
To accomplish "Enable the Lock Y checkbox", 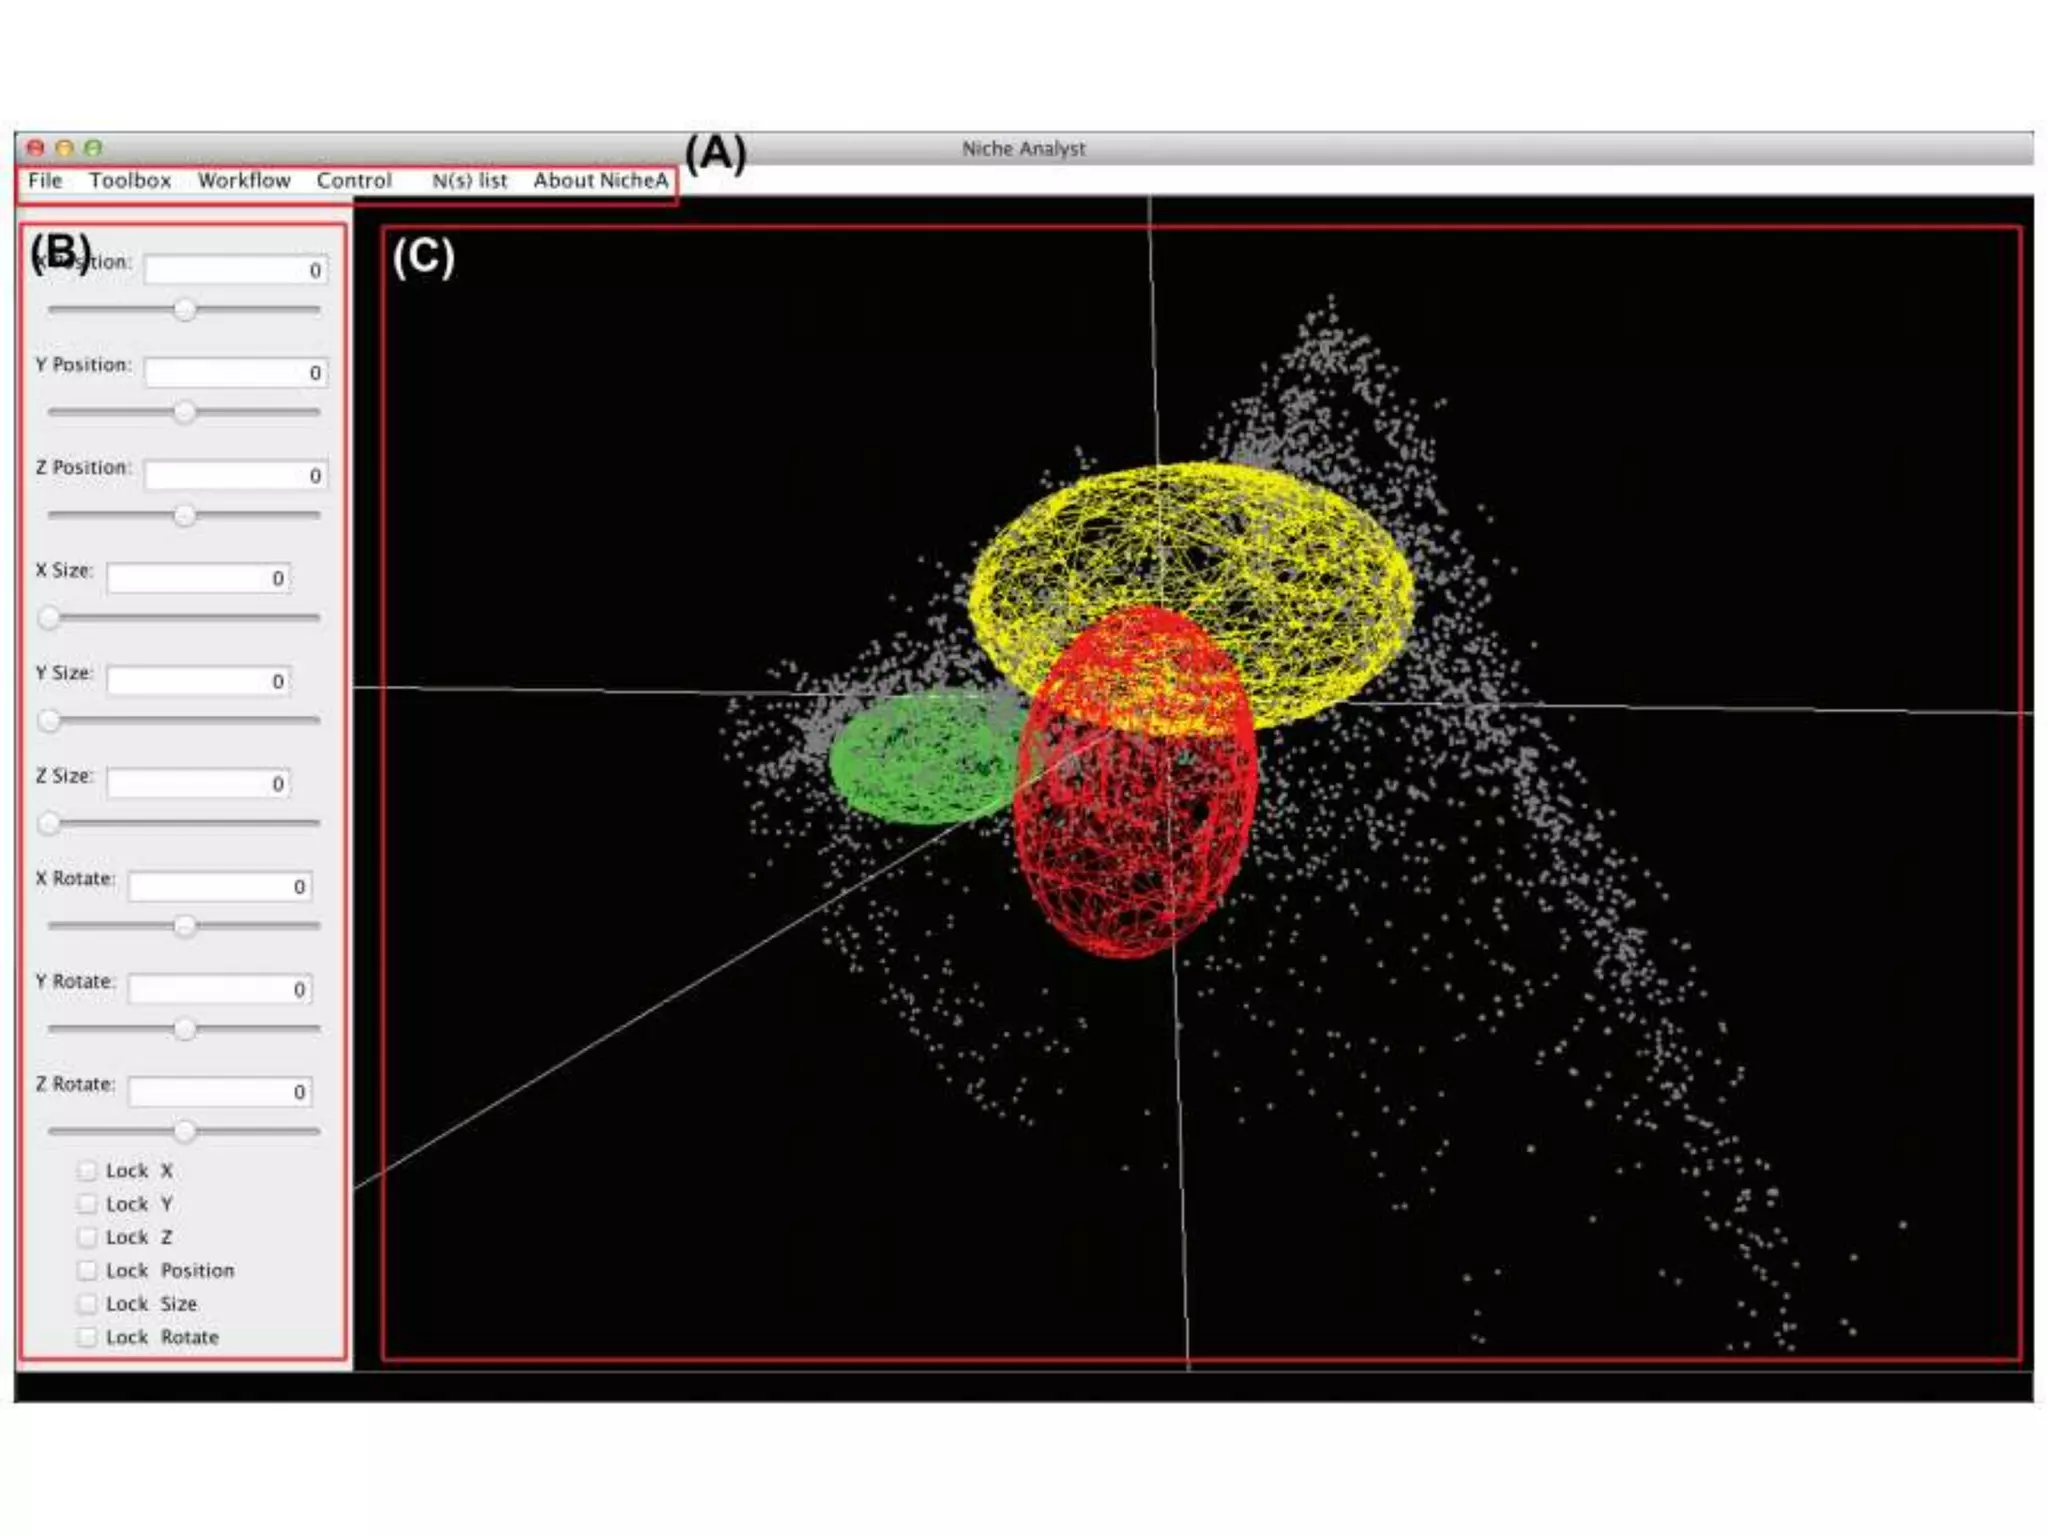I will (88, 1204).
